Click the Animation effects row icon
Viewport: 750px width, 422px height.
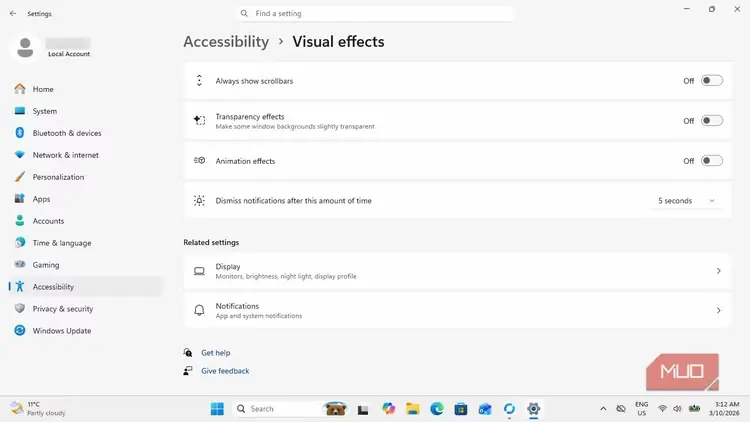[x=199, y=160]
